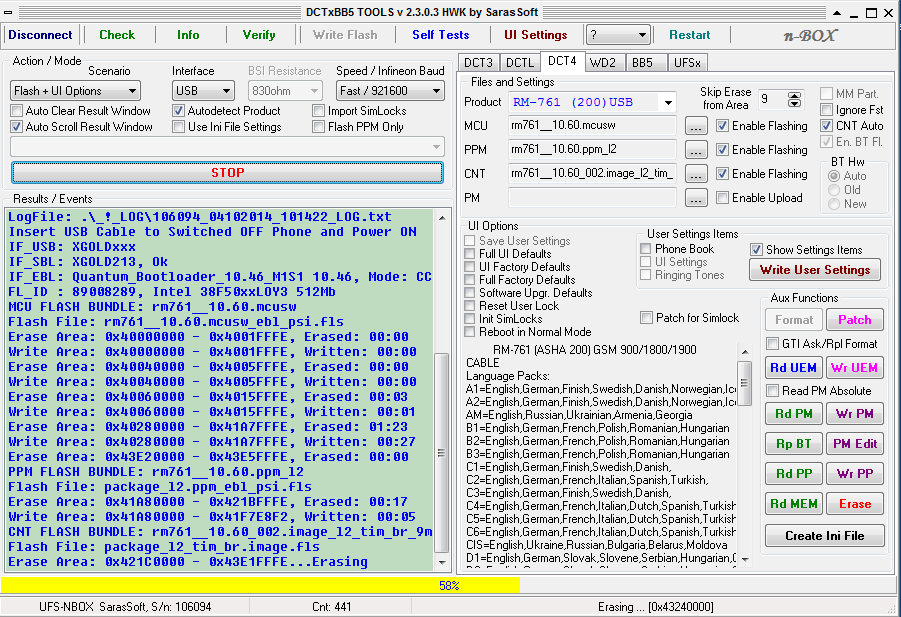Open PM Edit
This screenshot has width=901, height=617.
click(x=854, y=444)
